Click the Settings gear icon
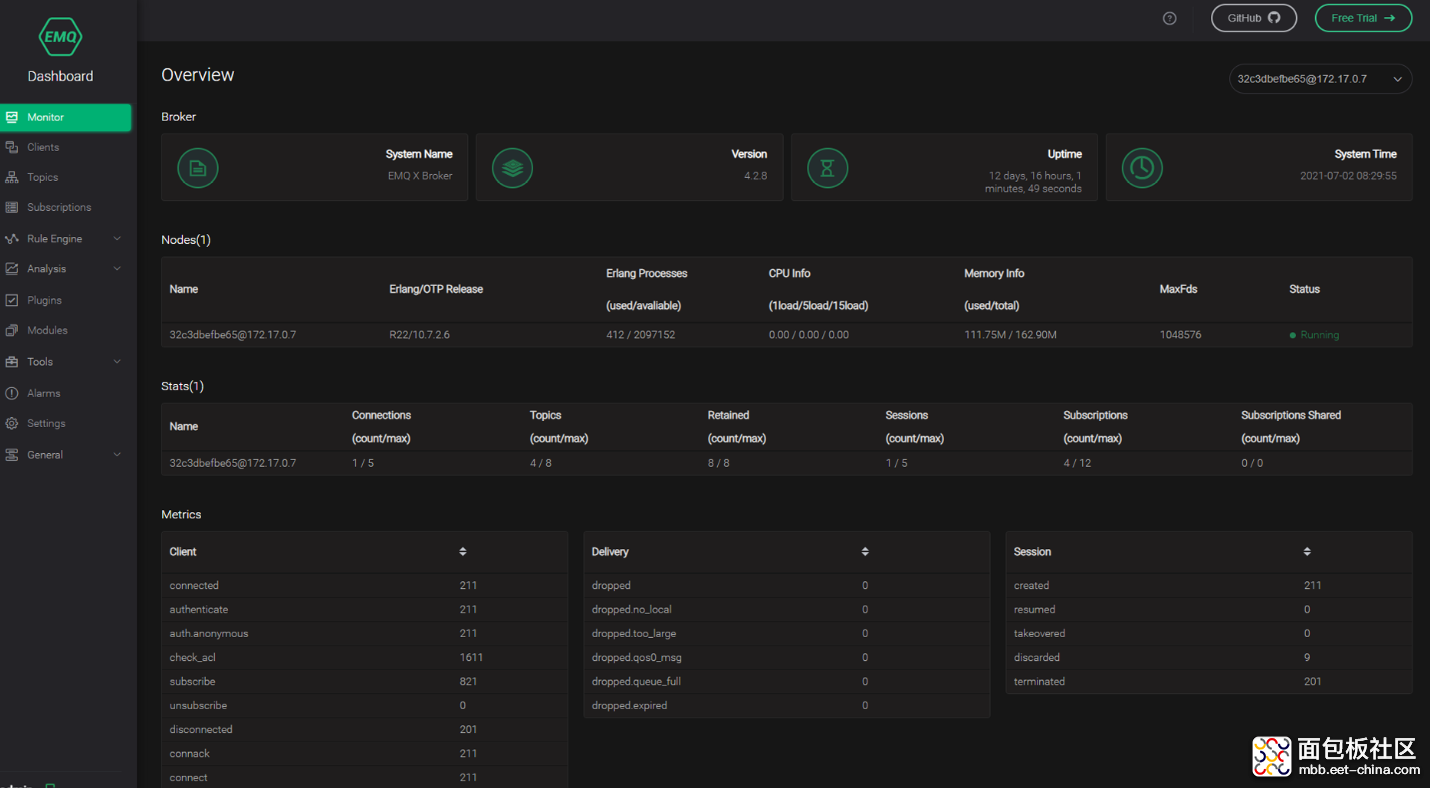Screen dimensions: 1430x788 tap(12, 423)
